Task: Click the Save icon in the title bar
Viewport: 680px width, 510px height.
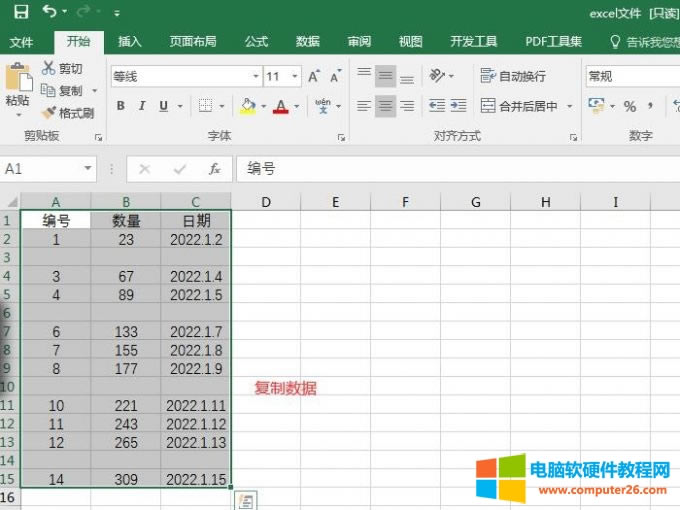Action: tap(20, 12)
